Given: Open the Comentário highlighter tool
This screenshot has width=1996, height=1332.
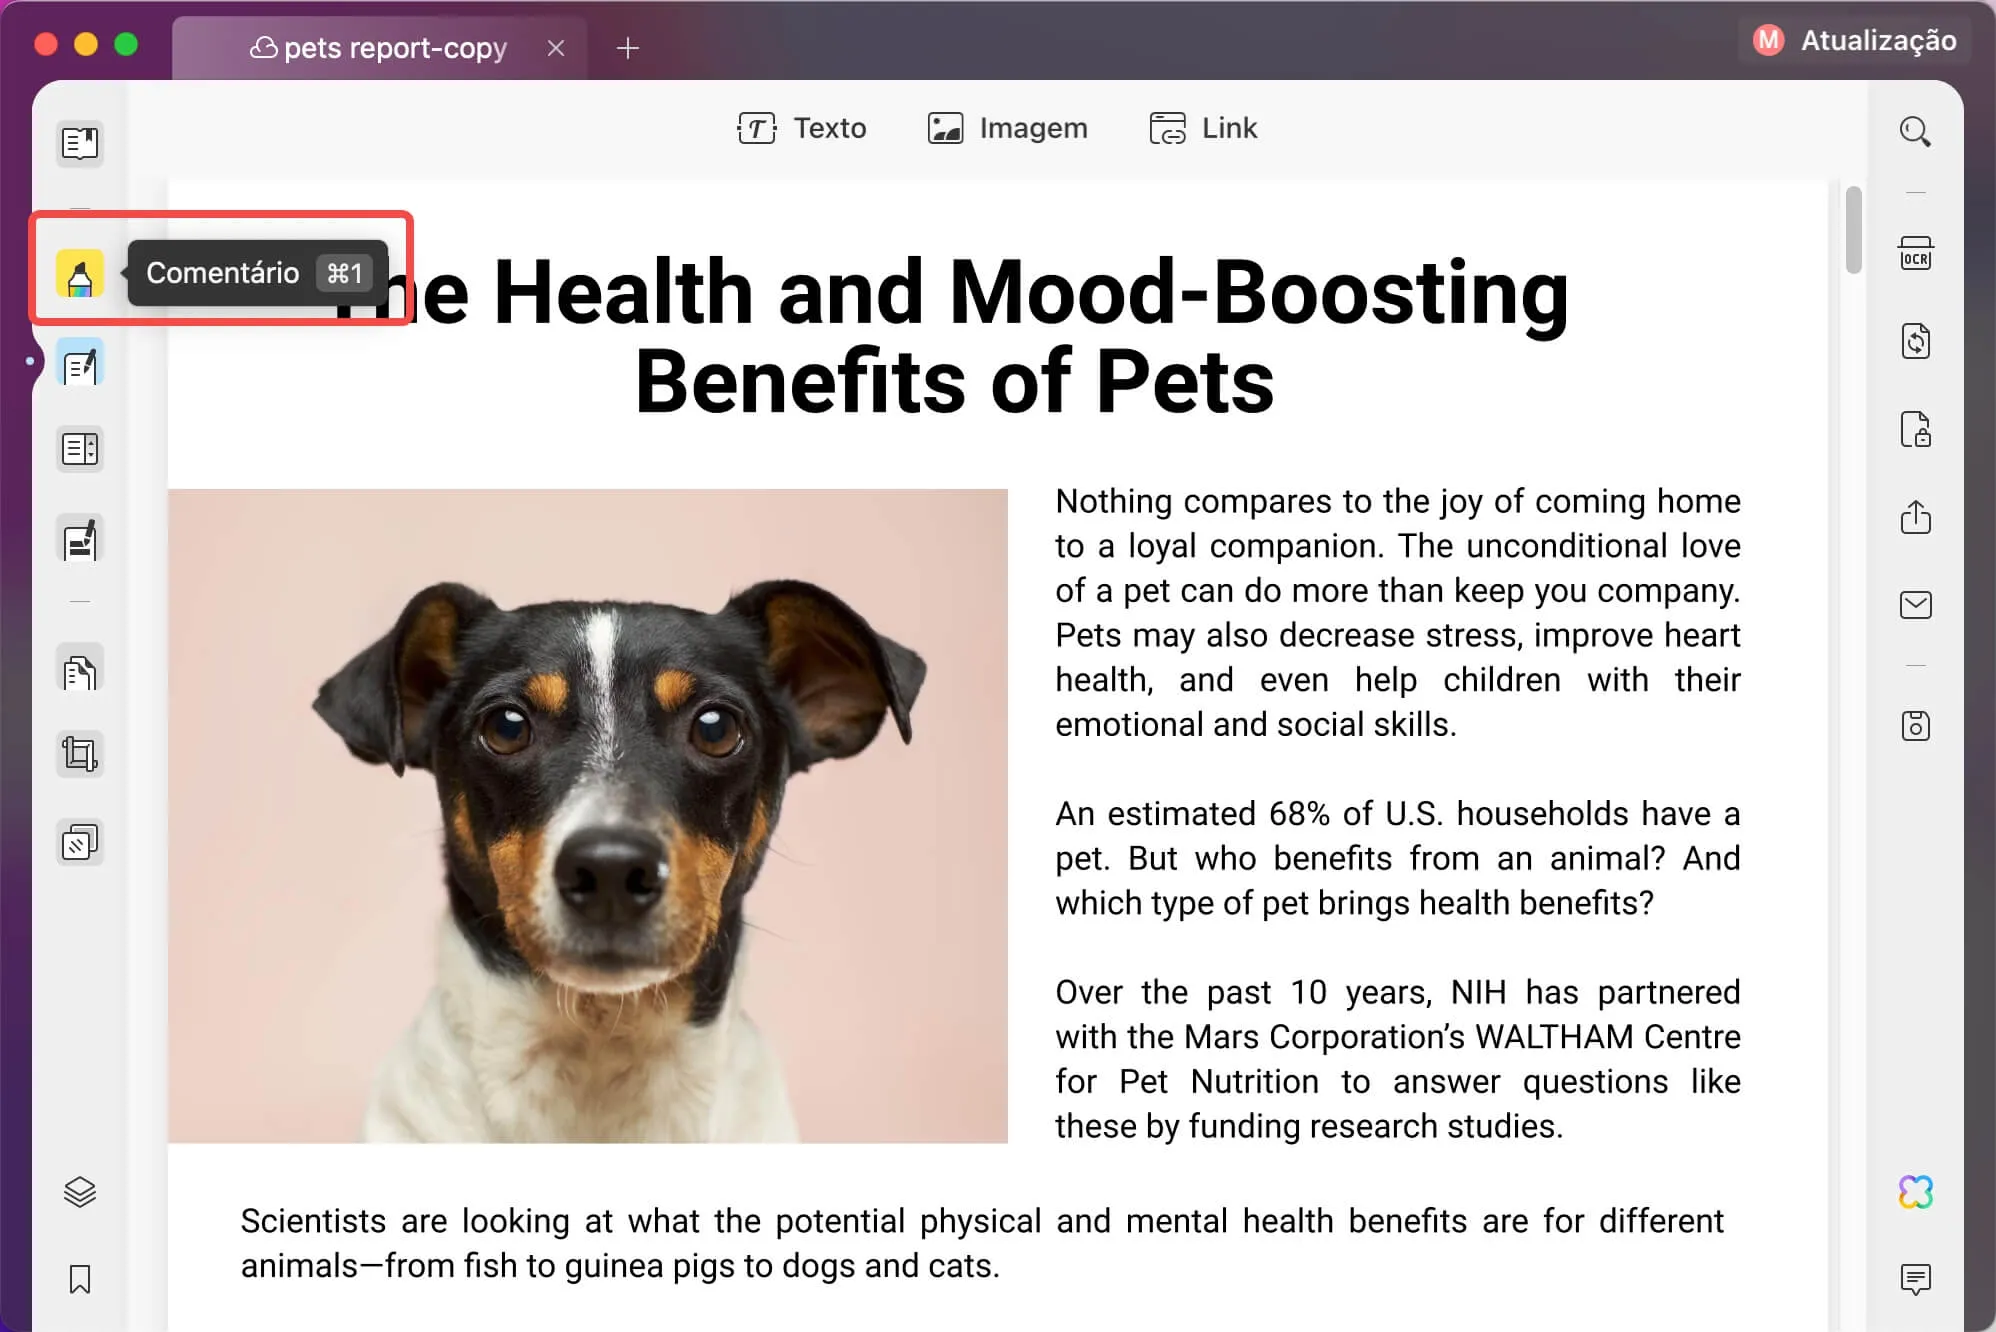Looking at the screenshot, I should [x=80, y=274].
